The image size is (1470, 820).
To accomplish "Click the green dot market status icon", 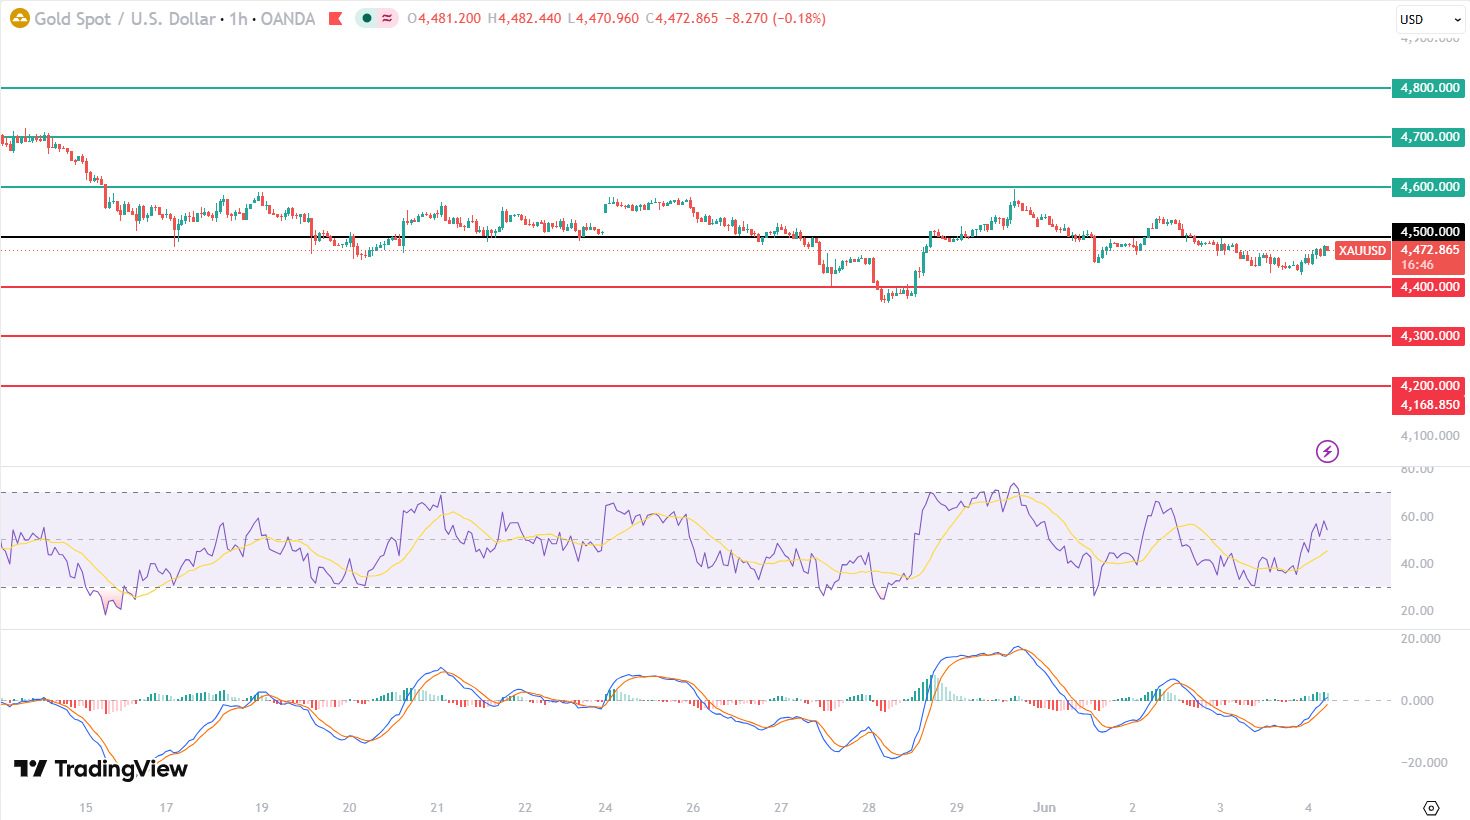I will 367,18.
